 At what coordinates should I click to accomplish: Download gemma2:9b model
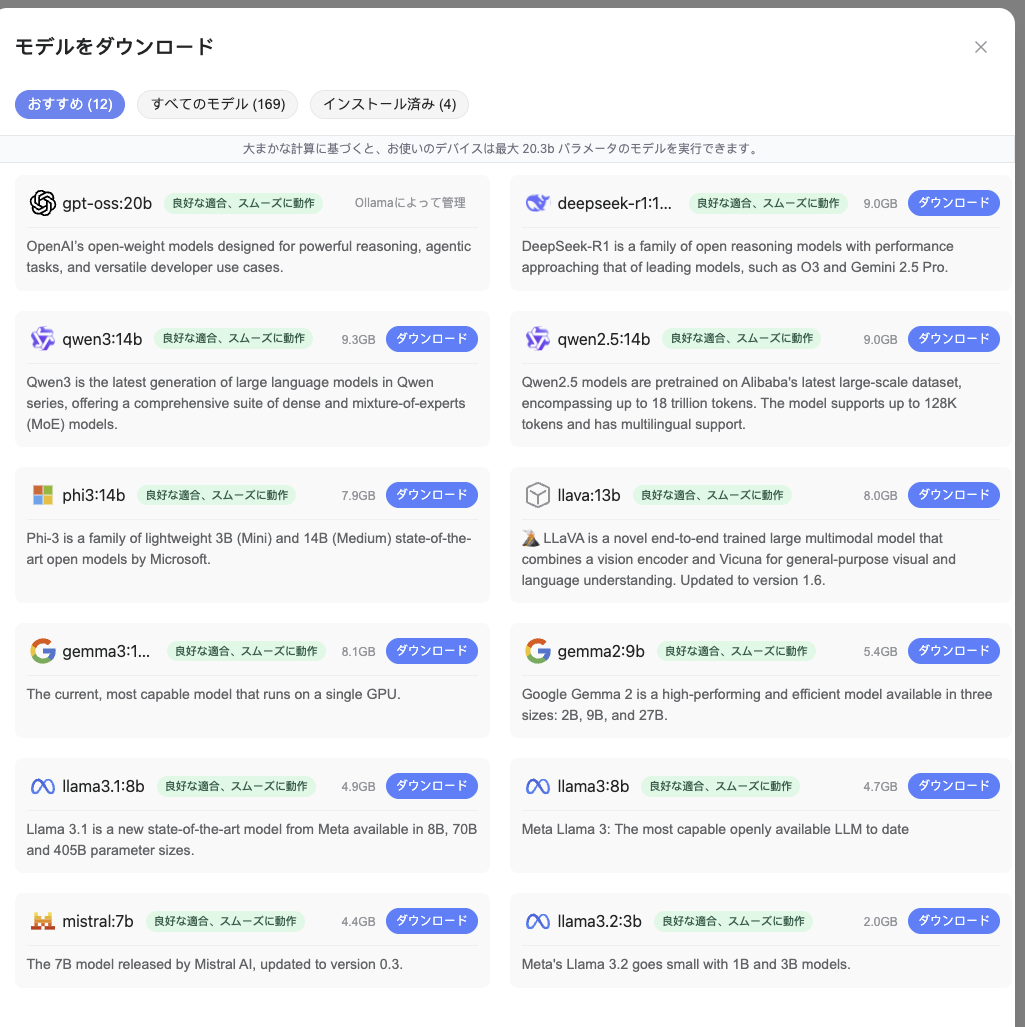pyautogui.click(x=954, y=650)
